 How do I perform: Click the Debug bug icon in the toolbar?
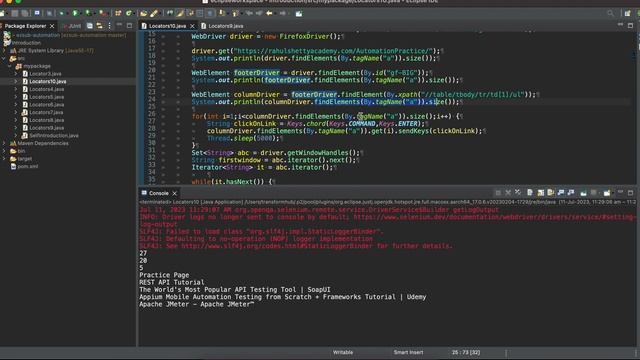coord(62,13)
